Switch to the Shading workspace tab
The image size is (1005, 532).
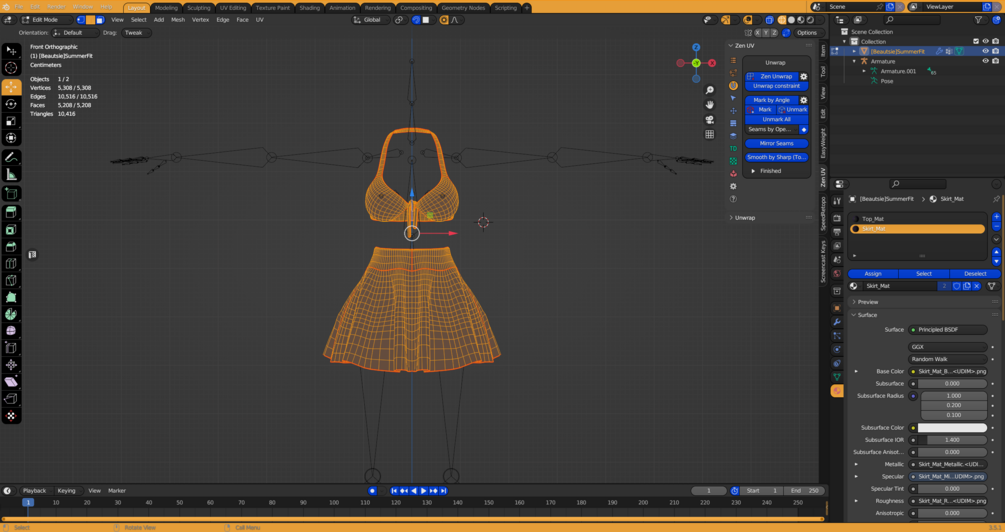[310, 8]
